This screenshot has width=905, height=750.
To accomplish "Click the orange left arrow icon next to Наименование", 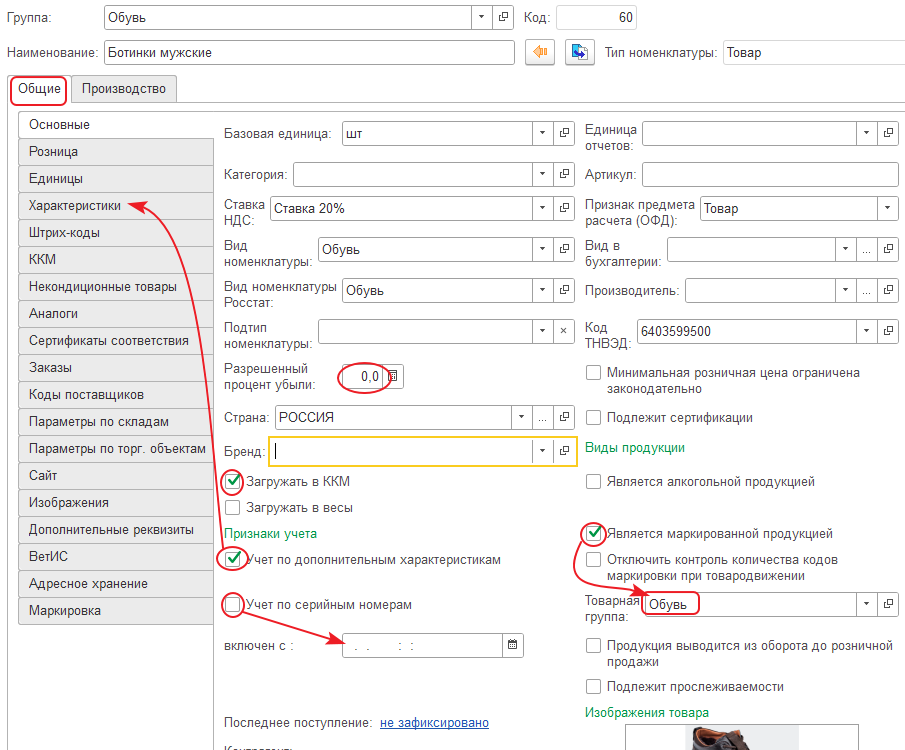I will (x=540, y=52).
